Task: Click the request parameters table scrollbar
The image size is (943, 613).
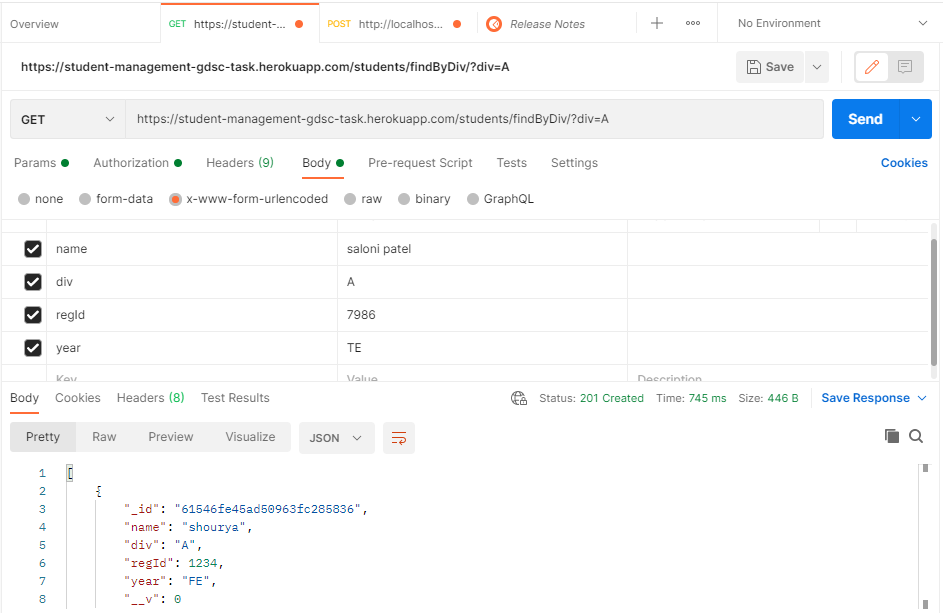Action: pyautogui.click(x=933, y=302)
